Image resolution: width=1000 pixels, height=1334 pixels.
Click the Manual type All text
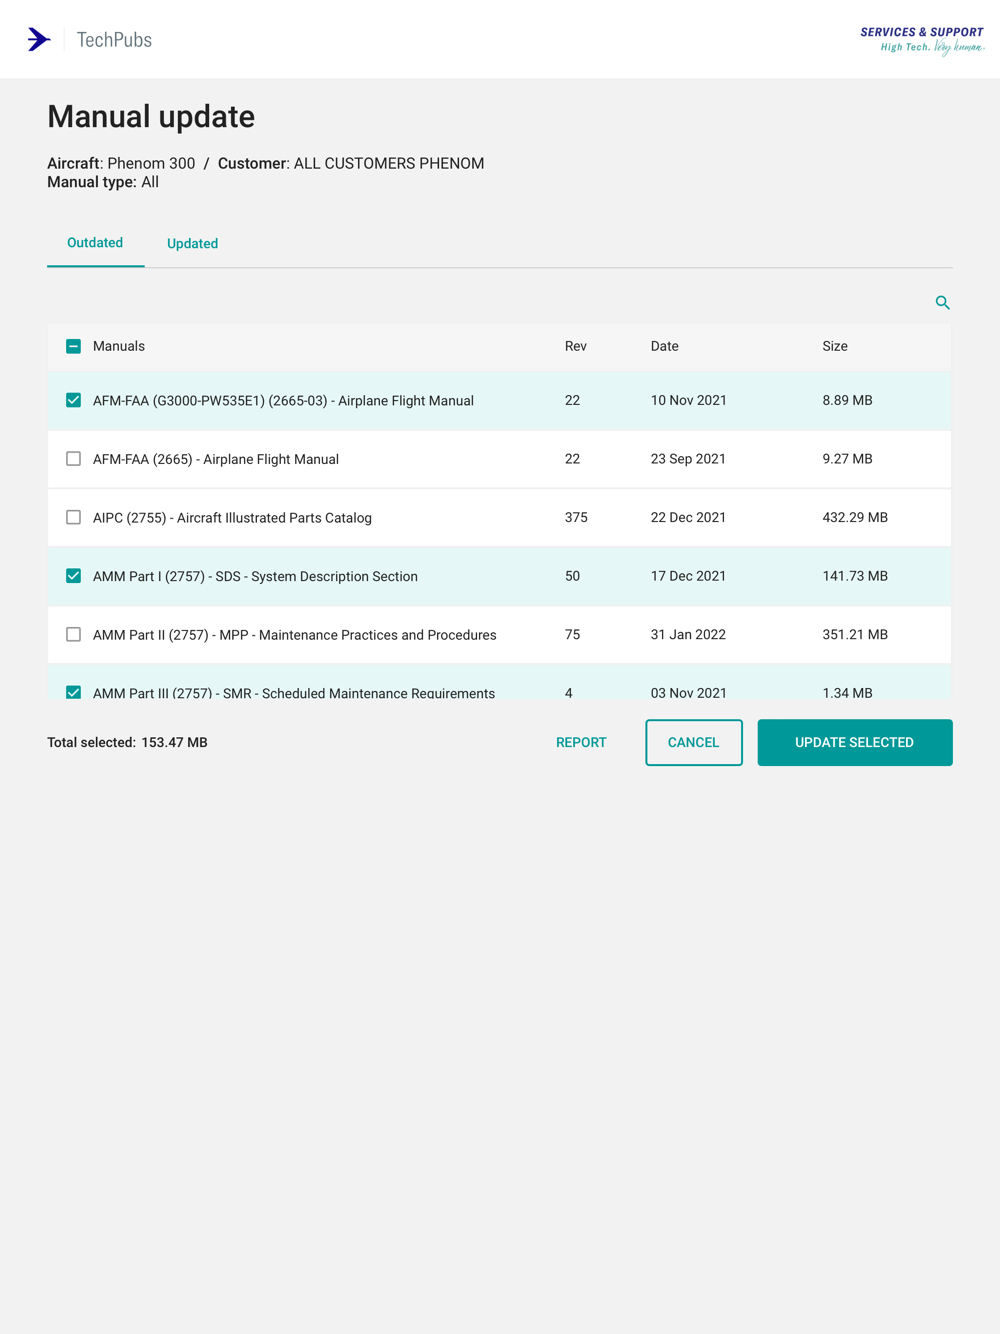point(103,182)
